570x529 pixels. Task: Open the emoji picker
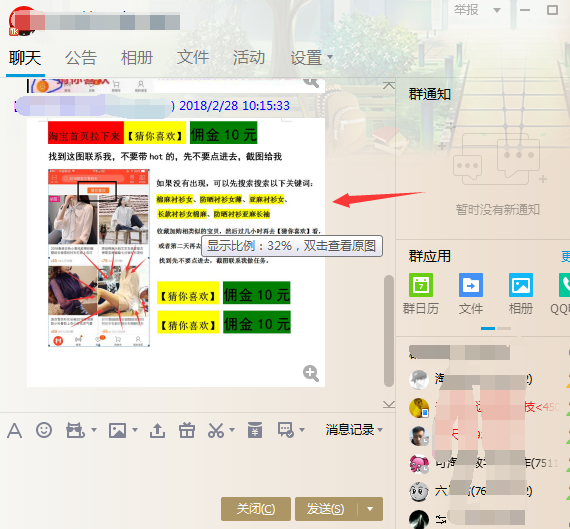44,430
